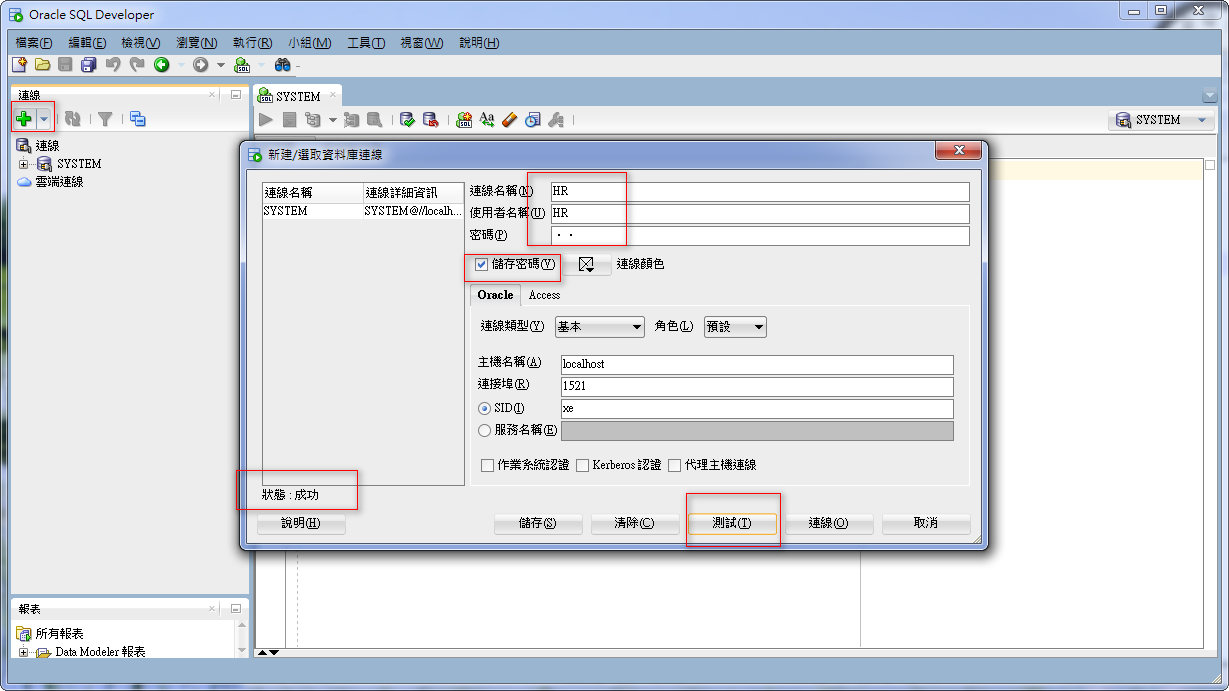Open the Back button history dropdown arrow
The height and width of the screenshot is (691, 1229).
[x=180, y=65]
